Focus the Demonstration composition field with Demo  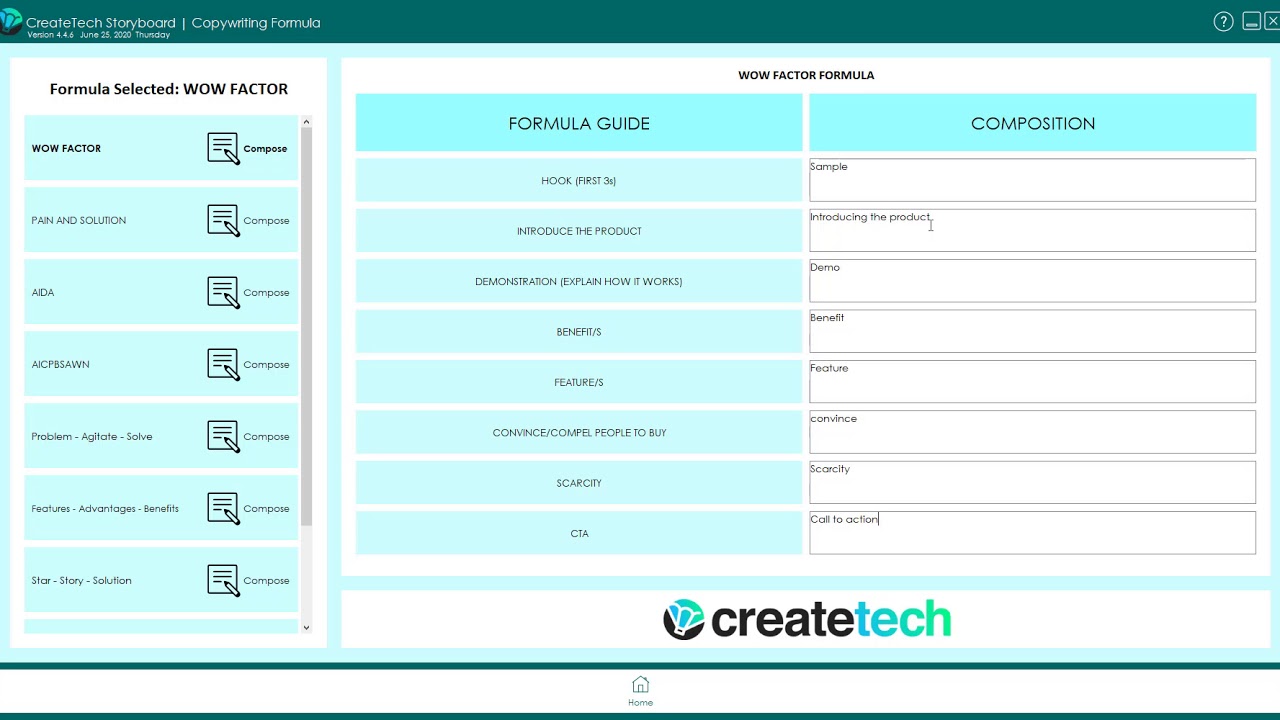click(1032, 281)
